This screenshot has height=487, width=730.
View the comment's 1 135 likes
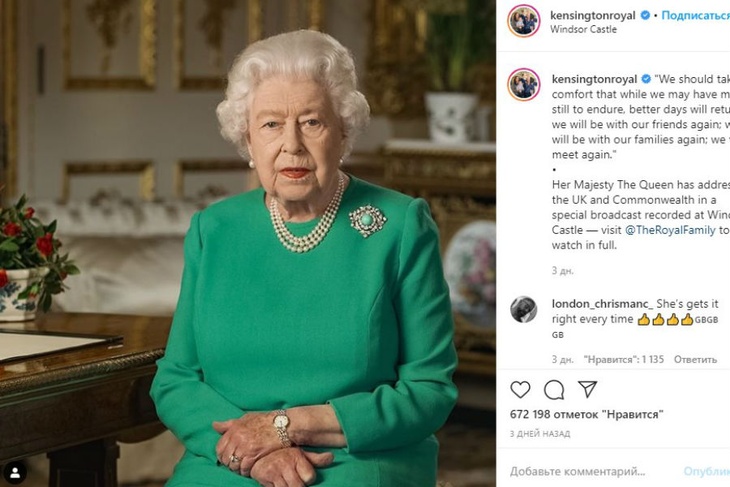626,359
